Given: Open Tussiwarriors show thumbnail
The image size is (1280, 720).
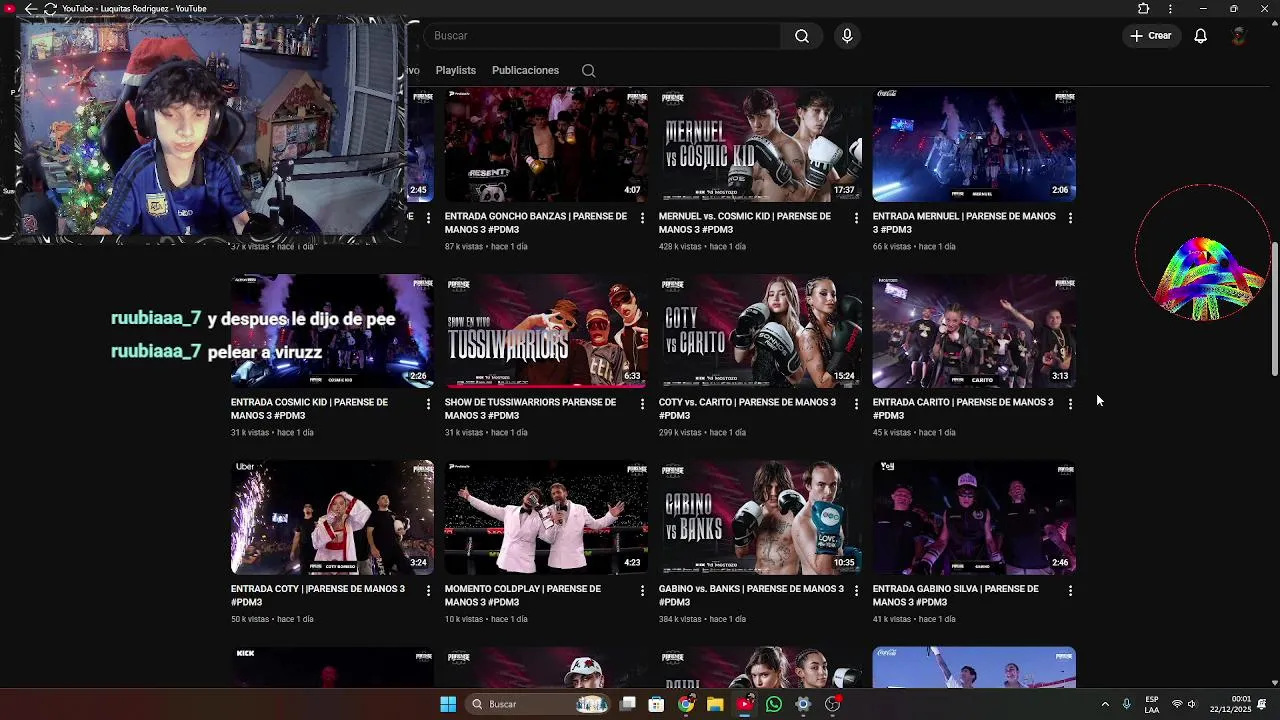Looking at the screenshot, I should pos(546,331).
